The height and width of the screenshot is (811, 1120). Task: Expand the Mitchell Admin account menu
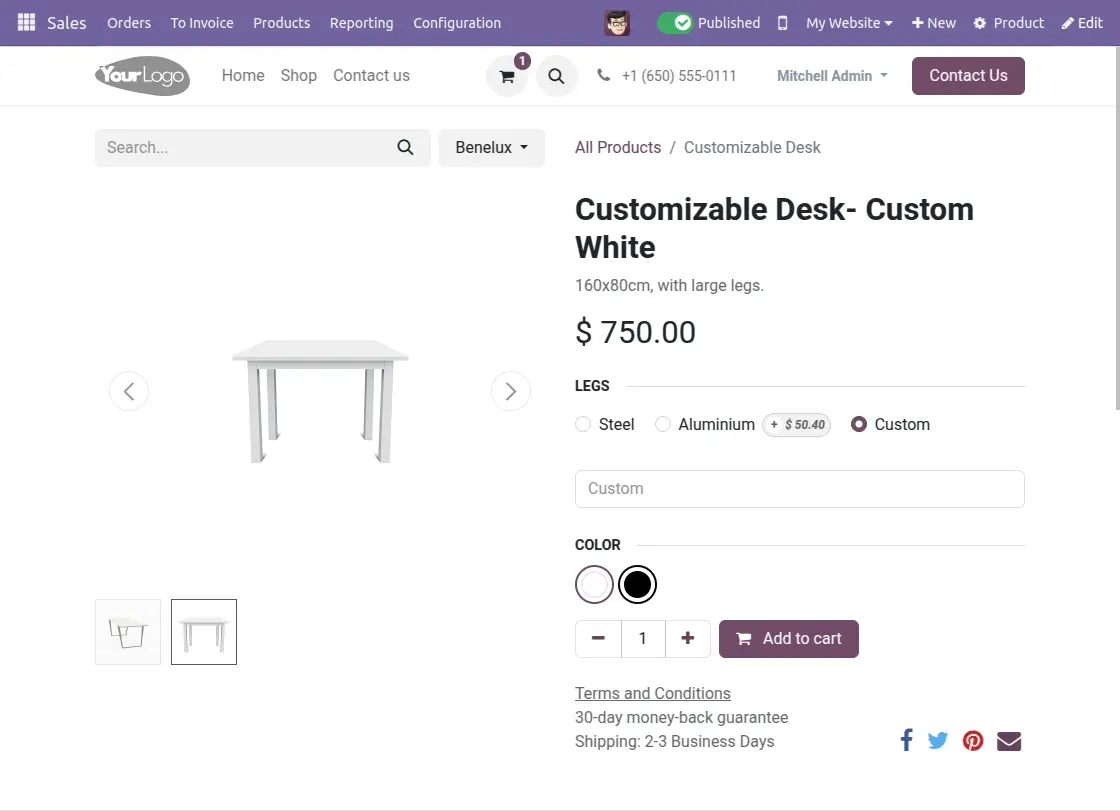coord(831,75)
